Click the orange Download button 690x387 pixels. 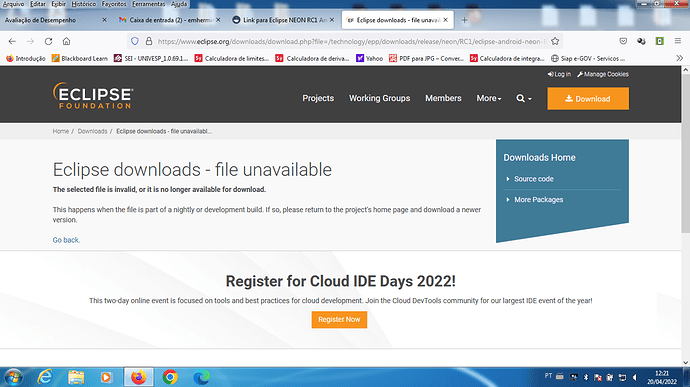(588, 99)
